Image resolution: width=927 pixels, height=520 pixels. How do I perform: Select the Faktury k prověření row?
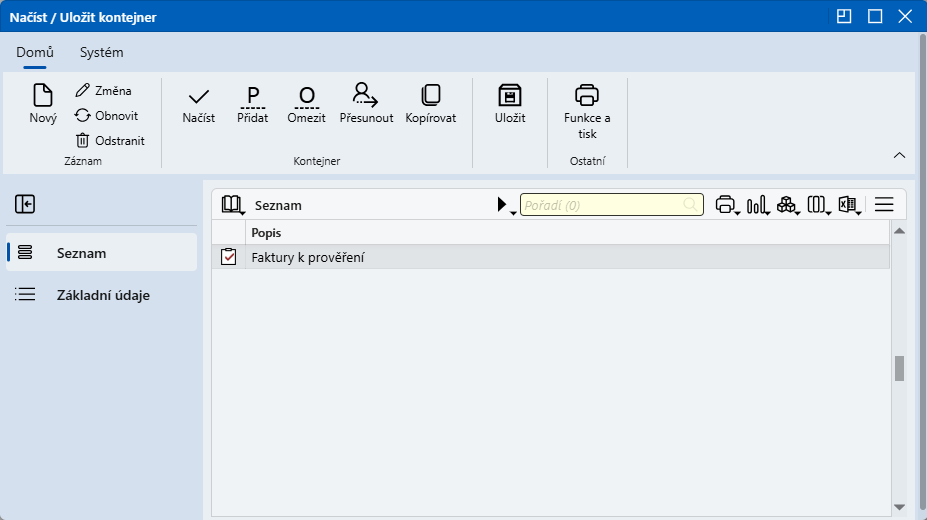click(x=550, y=257)
